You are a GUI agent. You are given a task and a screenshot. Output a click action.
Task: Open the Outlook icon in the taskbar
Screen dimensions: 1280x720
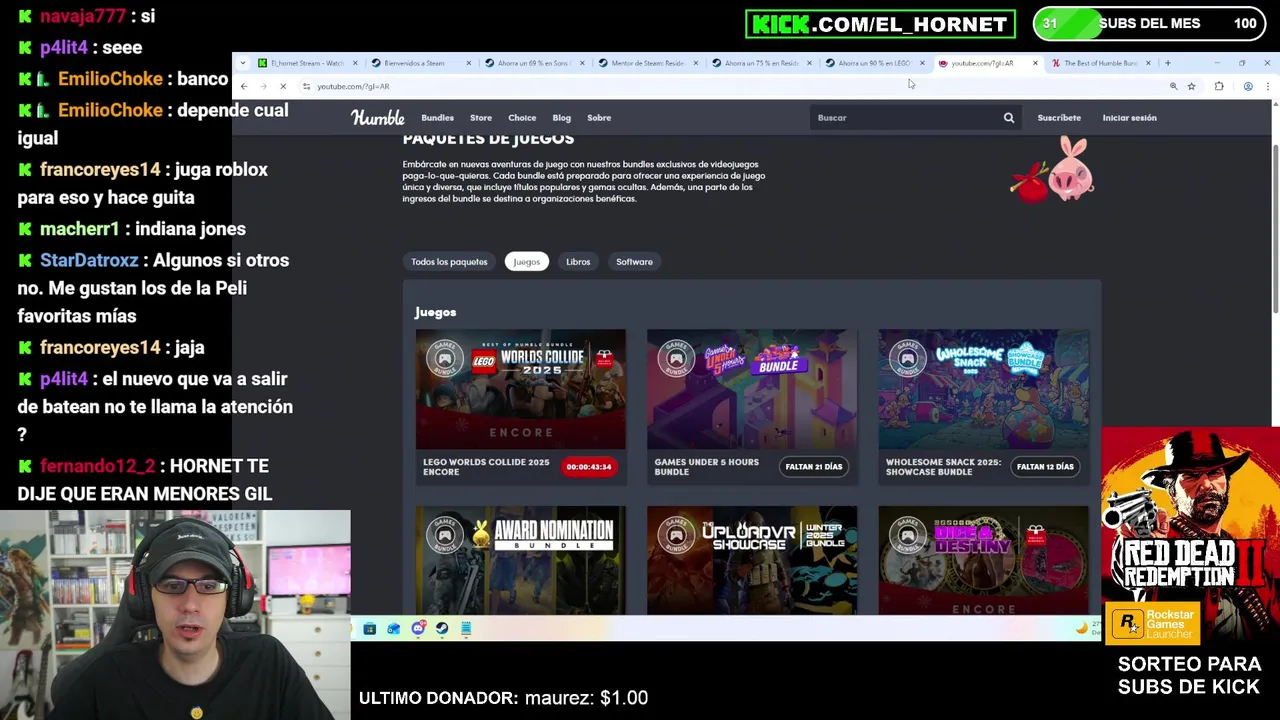[393, 629]
